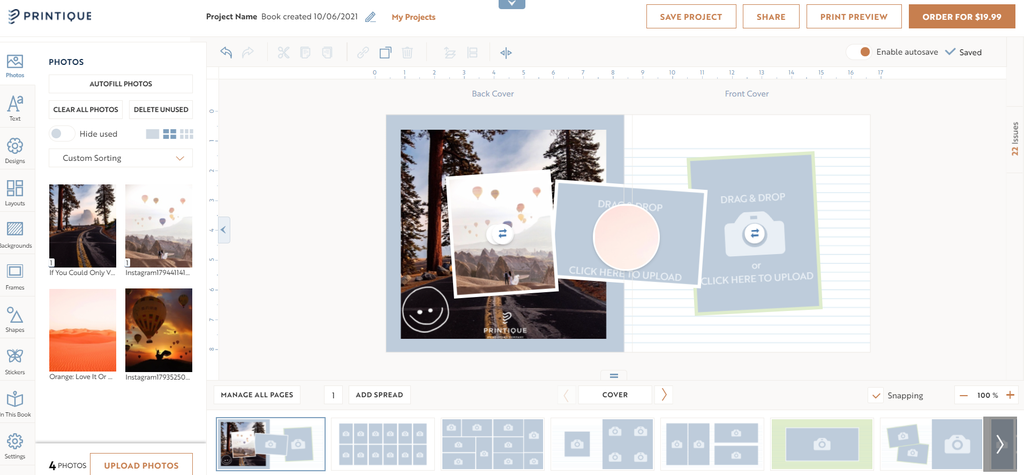
Task: Open the Shapes panel
Action: click(x=15, y=318)
